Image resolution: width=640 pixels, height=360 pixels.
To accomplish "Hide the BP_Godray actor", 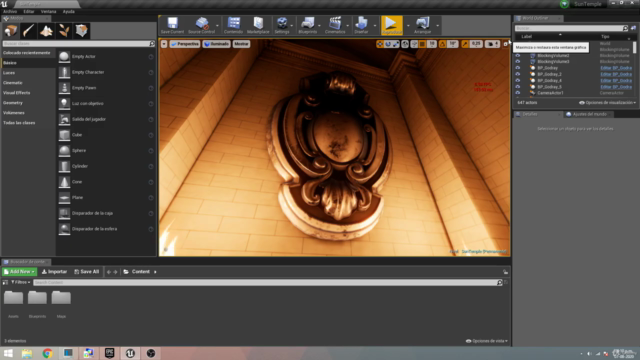I will click(x=518, y=68).
